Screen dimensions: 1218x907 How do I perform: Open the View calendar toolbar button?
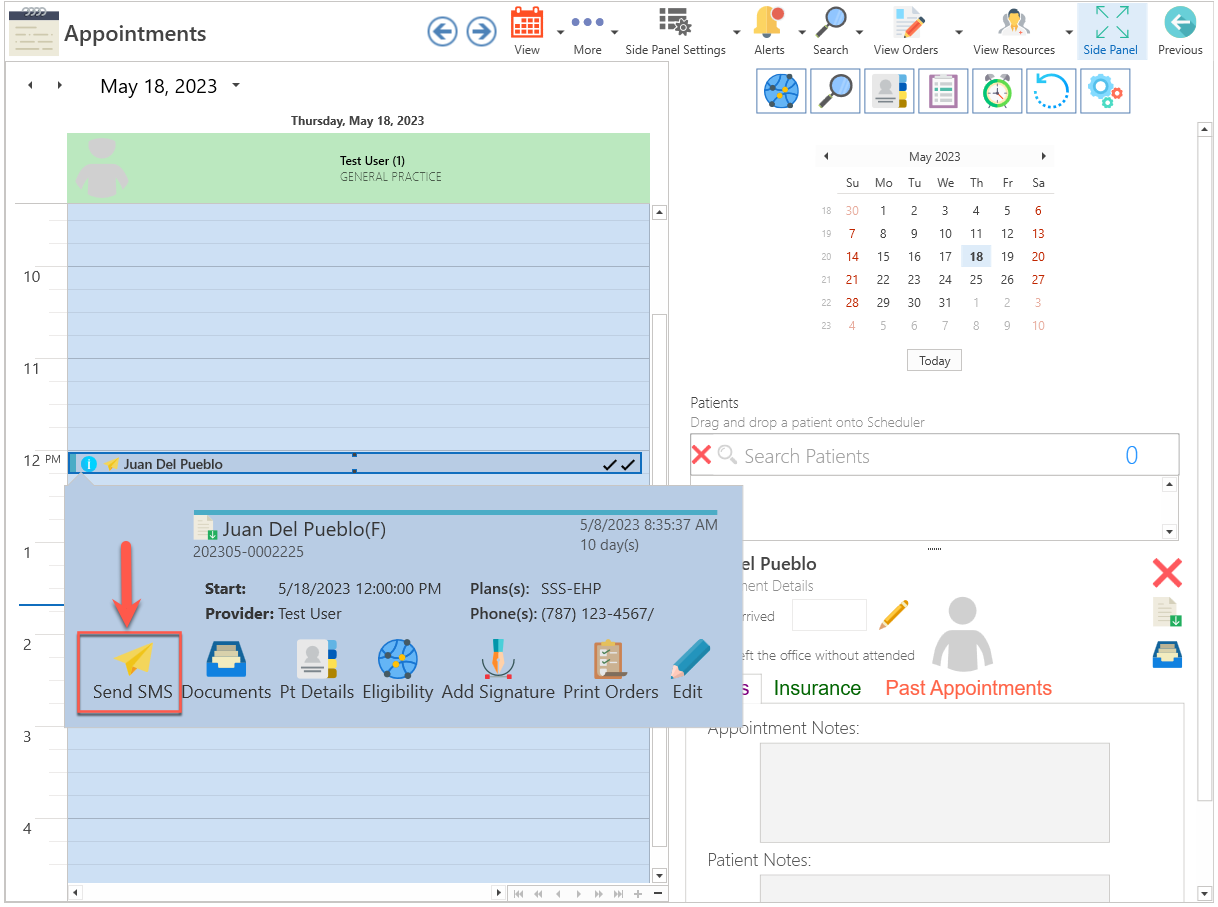click(527, 31)
